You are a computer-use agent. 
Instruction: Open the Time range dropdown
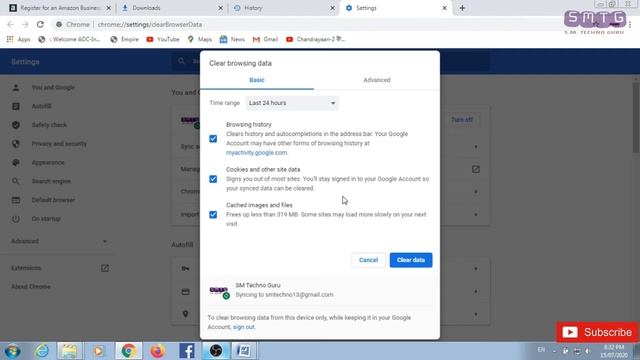[x=292, y=103]
